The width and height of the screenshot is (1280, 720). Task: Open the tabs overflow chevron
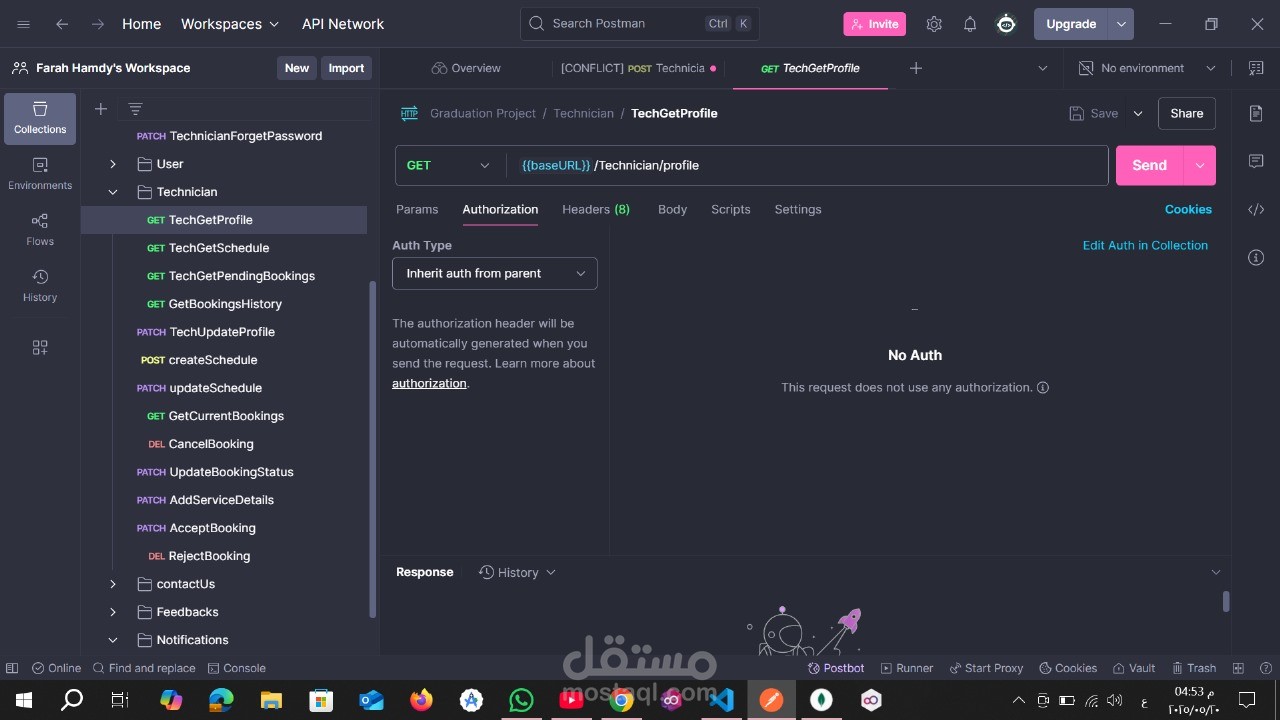point(1043,68)
